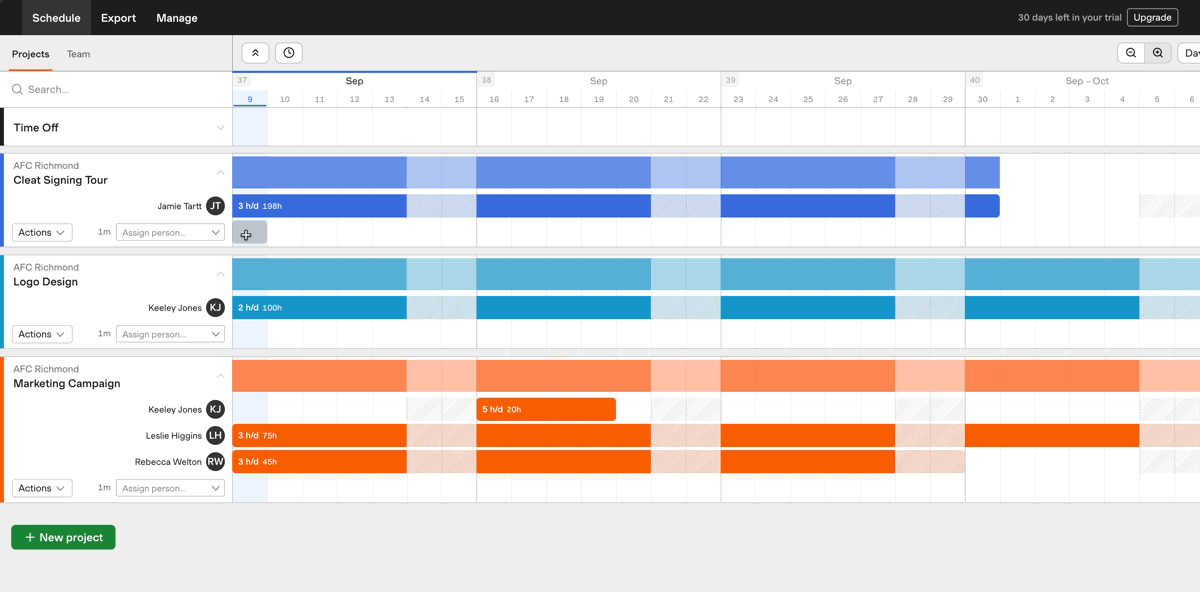Open the Export menu

point(117,17)
